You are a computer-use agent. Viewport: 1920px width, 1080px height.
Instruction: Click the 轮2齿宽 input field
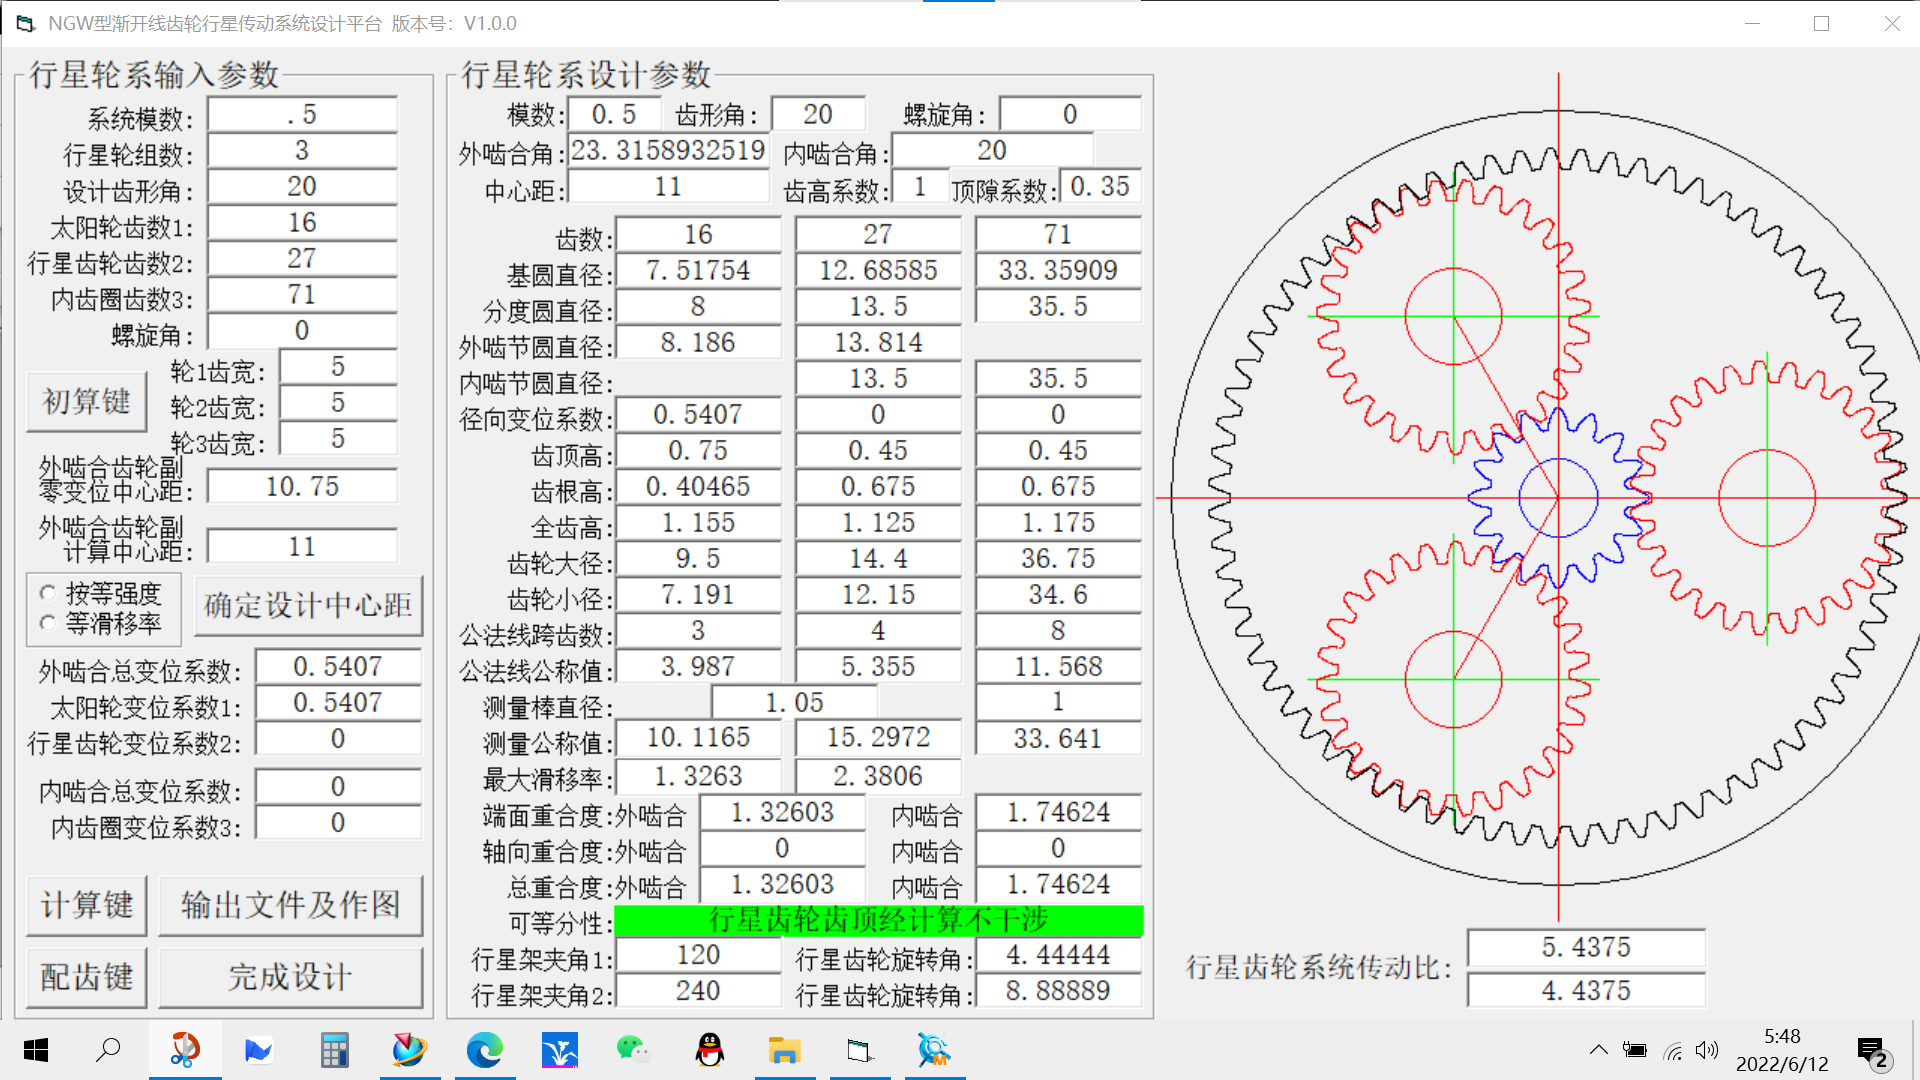(x=338, y=403)
